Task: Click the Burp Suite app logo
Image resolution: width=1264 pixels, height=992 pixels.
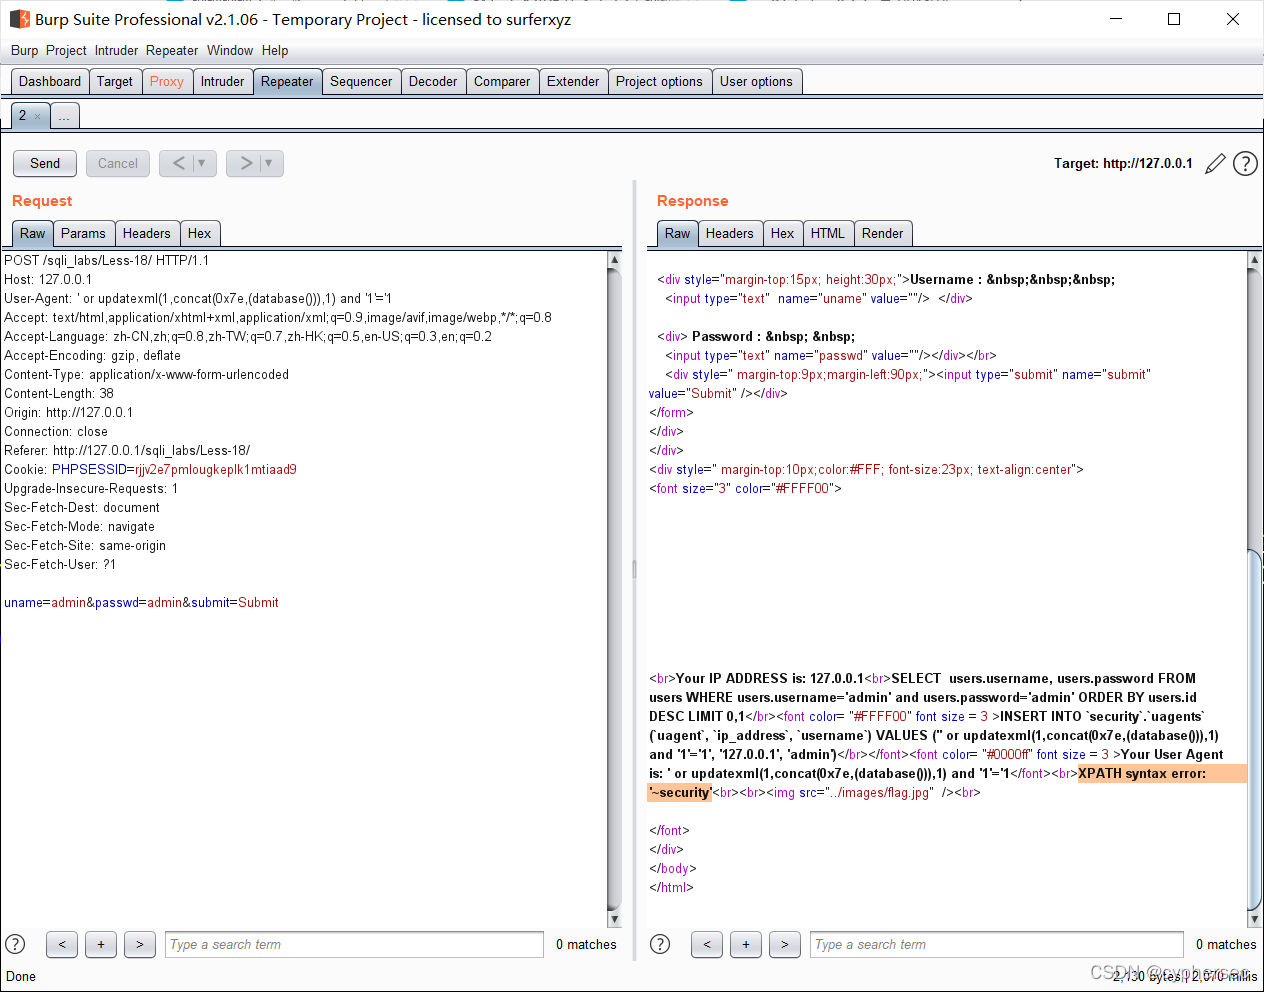Action: point(20,19)
